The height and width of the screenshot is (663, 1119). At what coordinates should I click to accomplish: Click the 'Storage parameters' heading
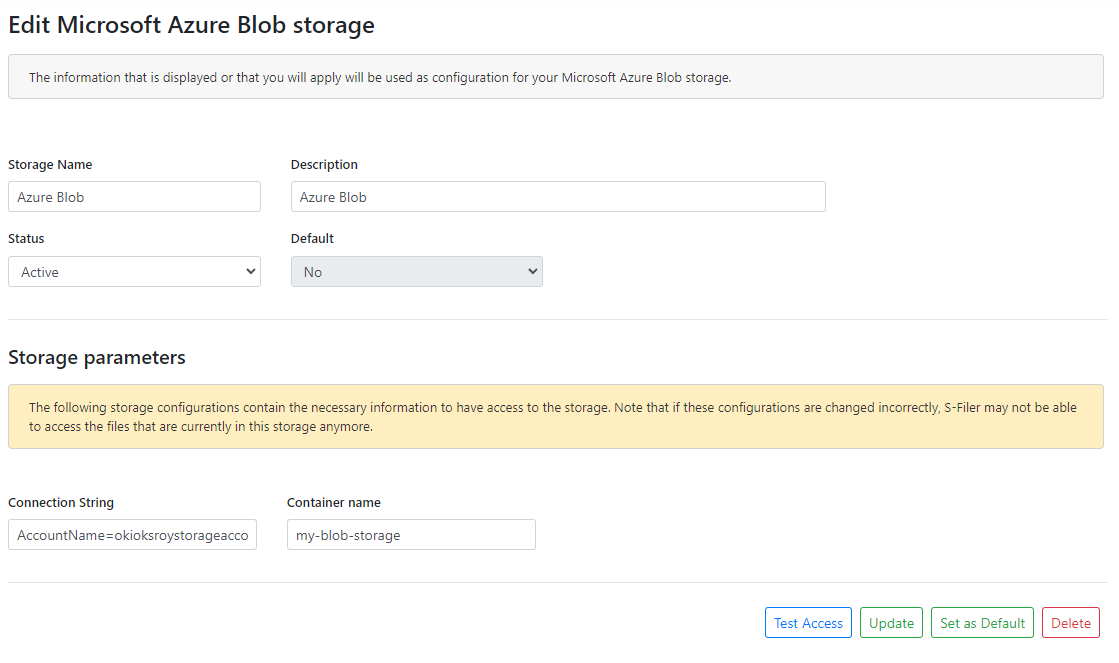tap(96, 358)
